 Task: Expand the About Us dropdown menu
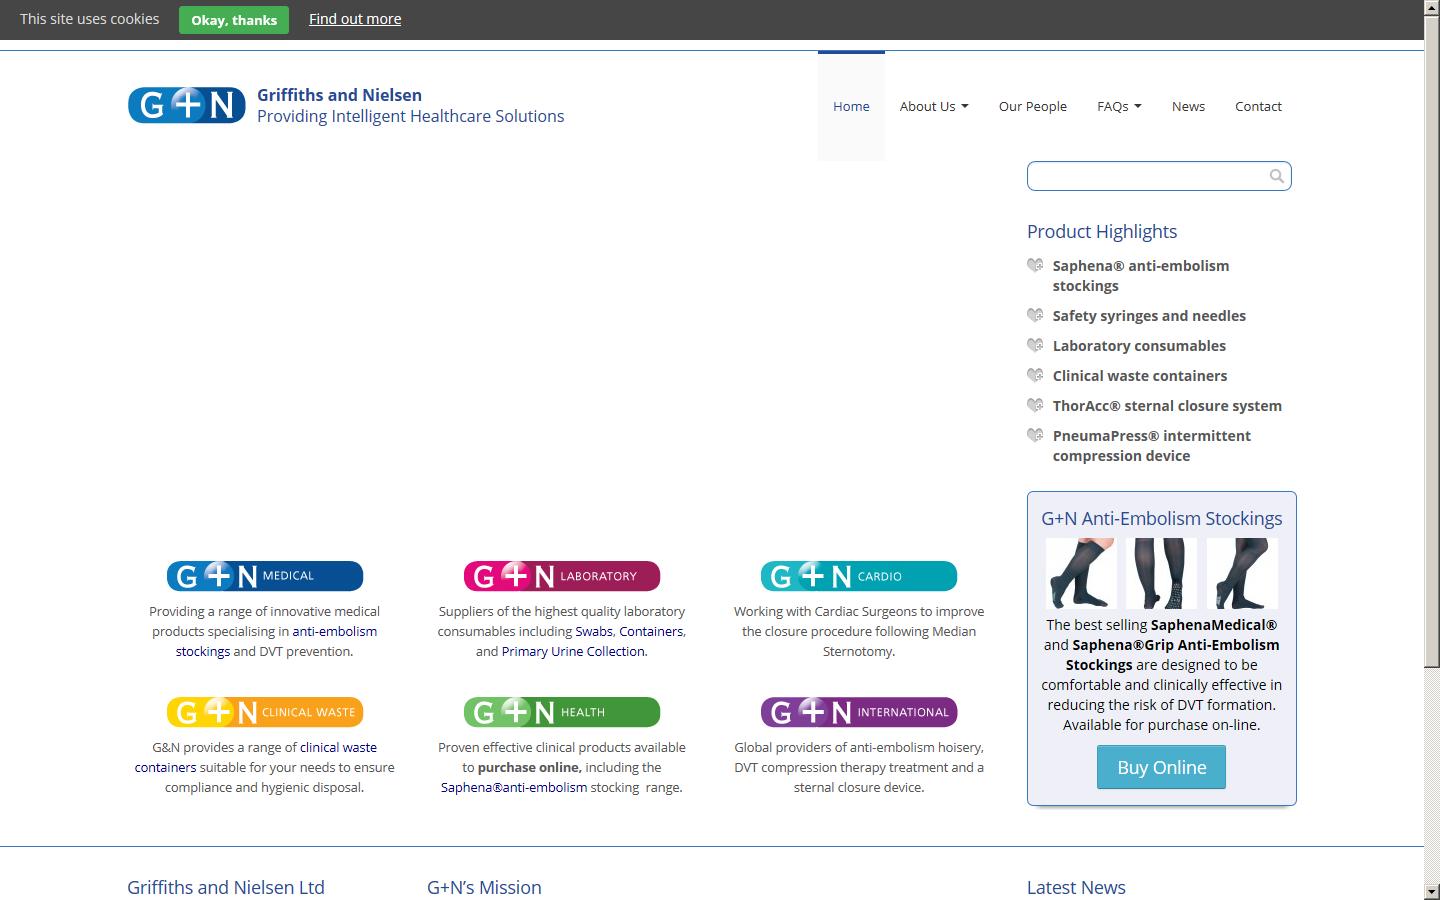pos(934,106)
